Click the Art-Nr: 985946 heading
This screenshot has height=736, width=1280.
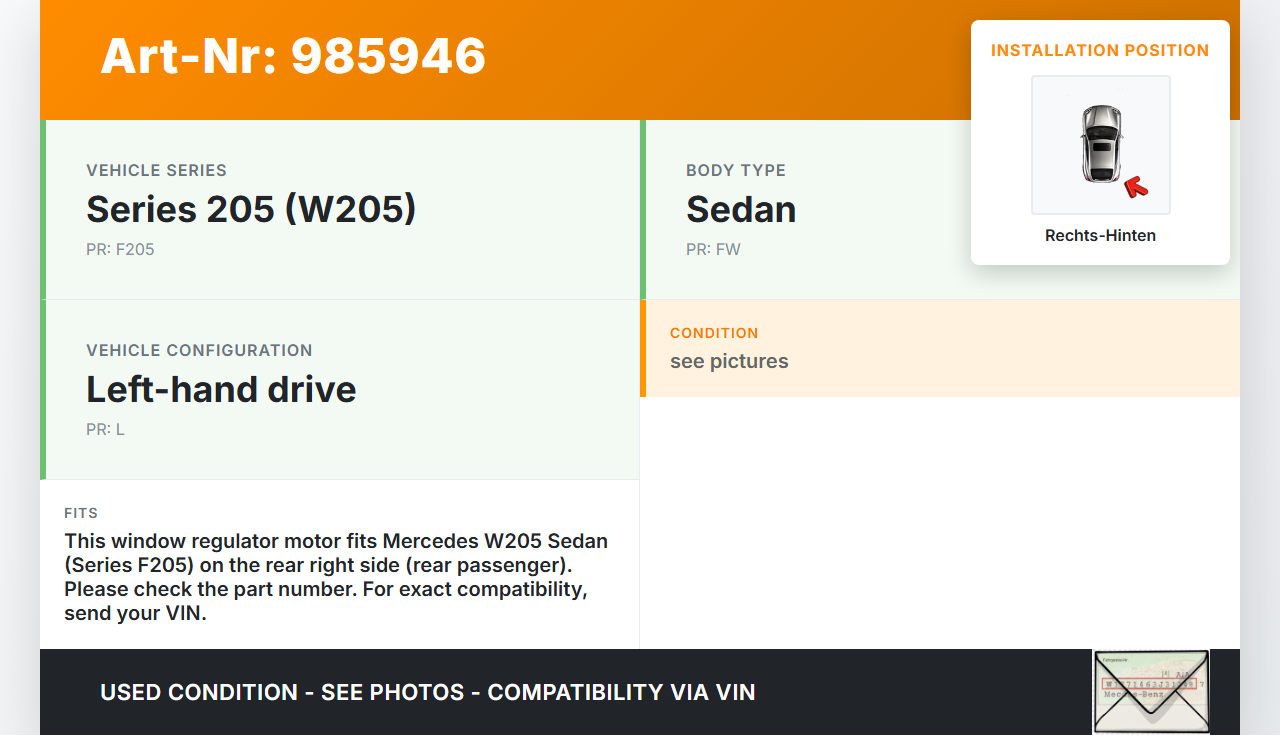293,56
